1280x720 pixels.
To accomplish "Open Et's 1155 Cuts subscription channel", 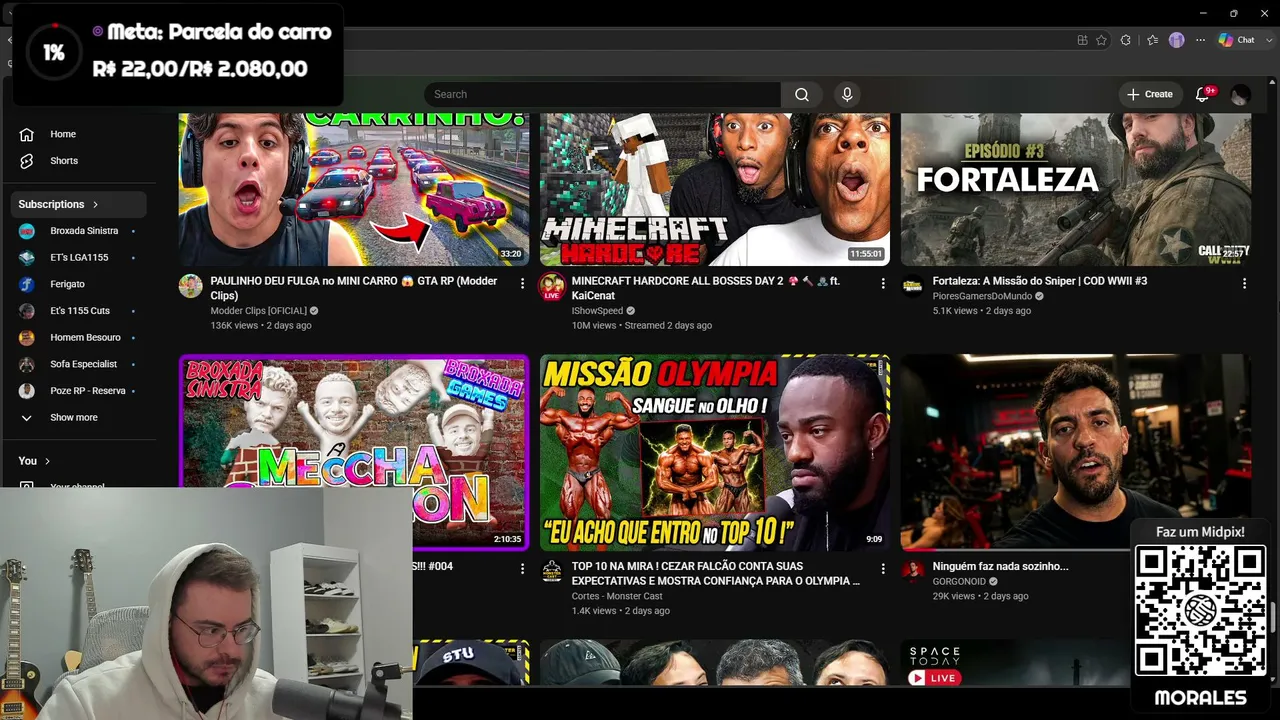I will click(78, 311).
